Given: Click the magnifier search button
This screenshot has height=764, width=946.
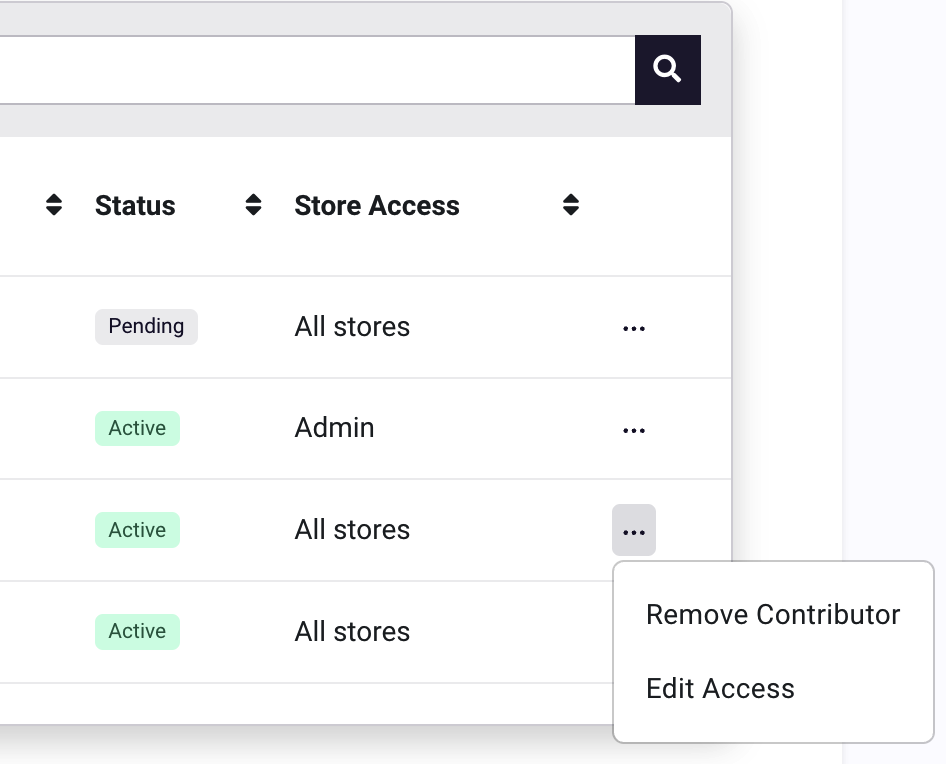Looking at the screenshot, I should [667, 69].
